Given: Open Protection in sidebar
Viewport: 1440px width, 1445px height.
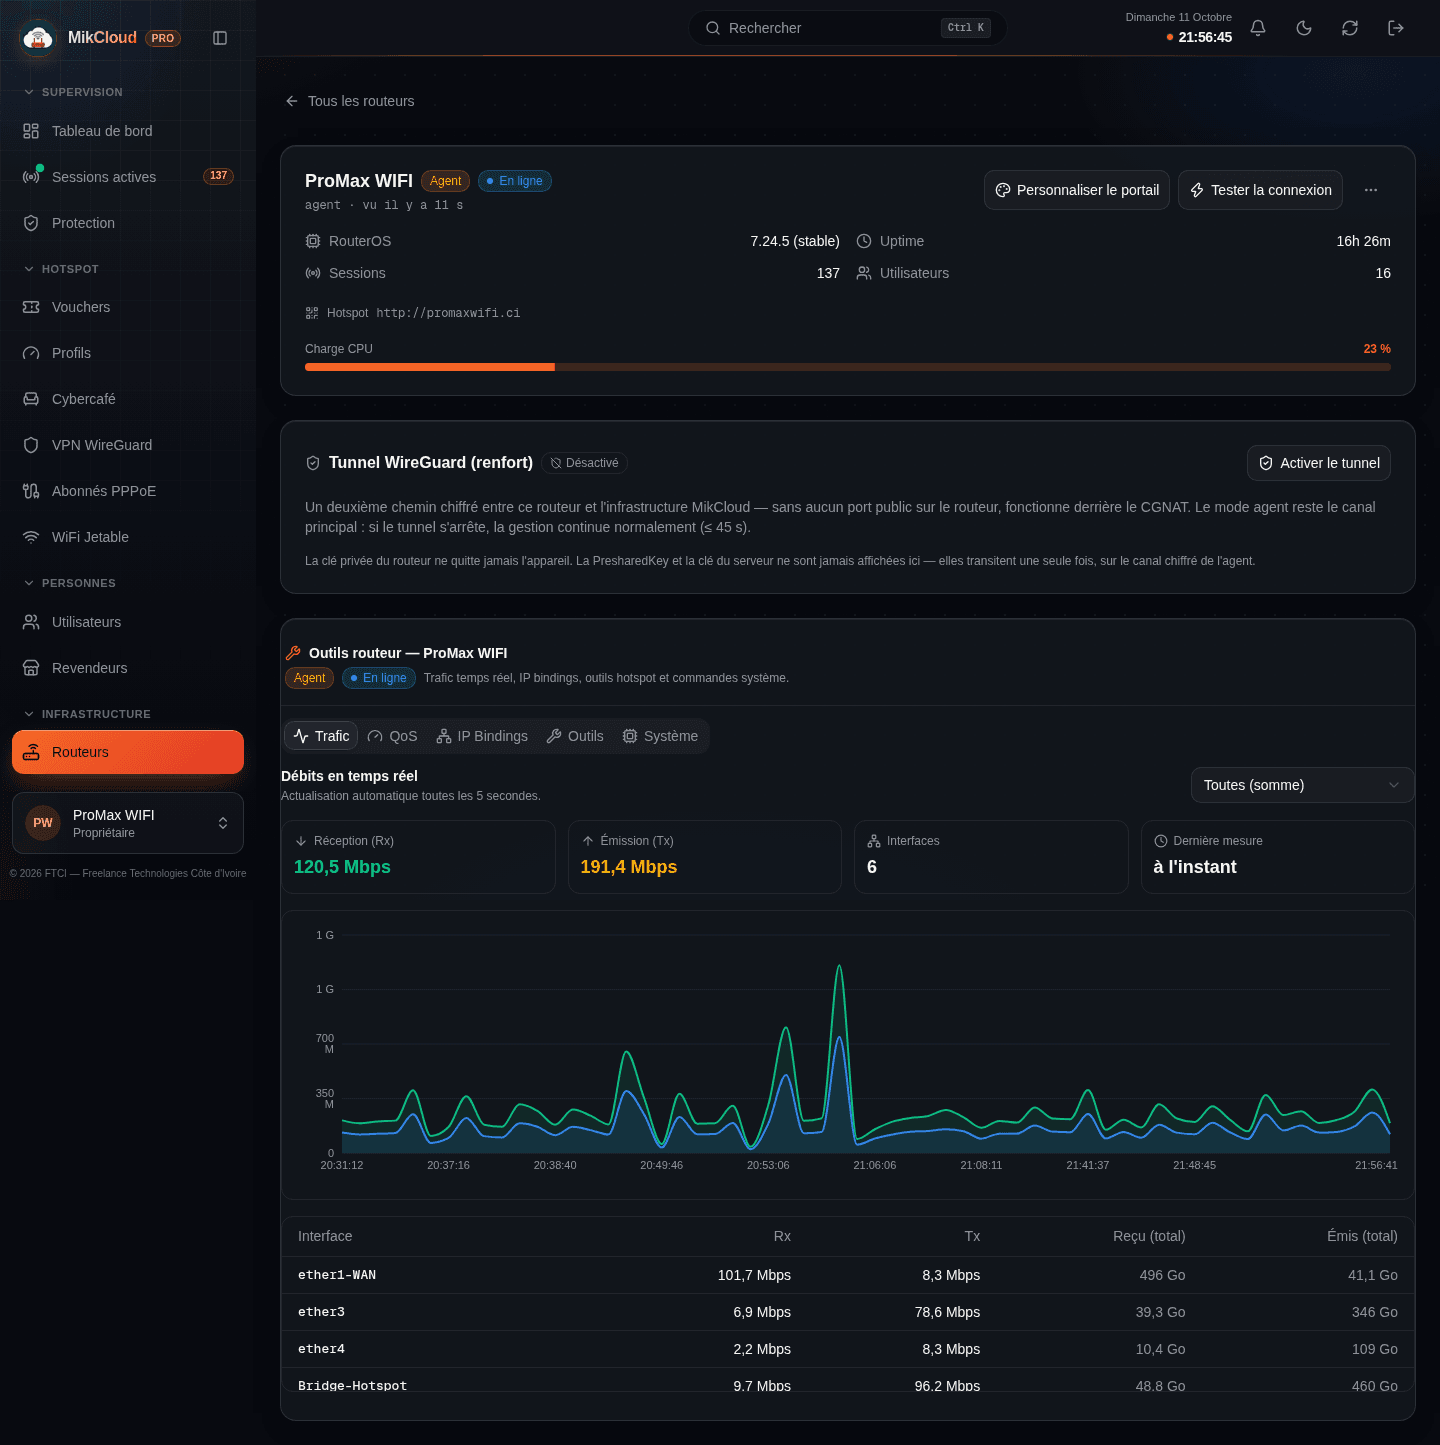Looking at the screenshot, I should (128, 223).
